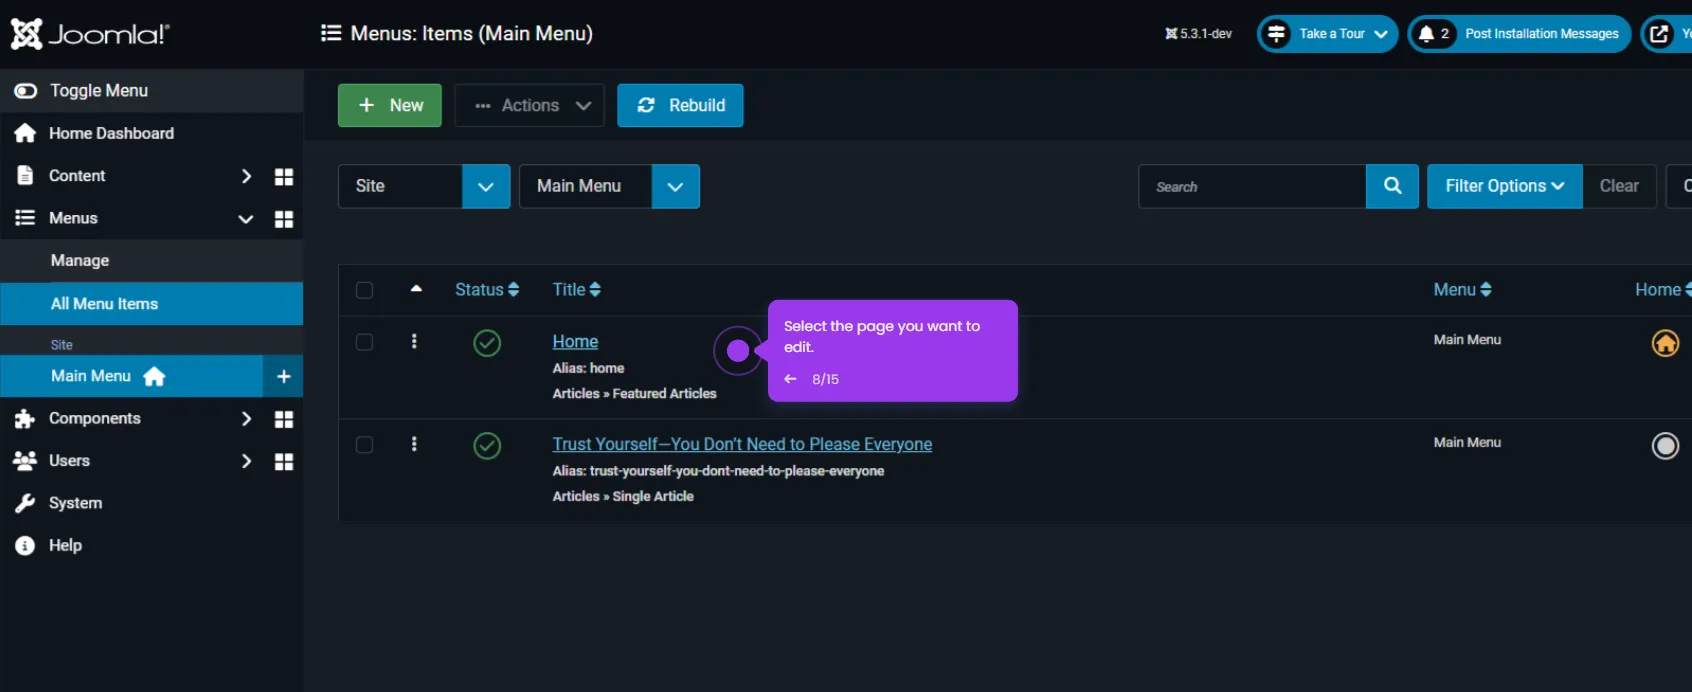This screenshot has height=692, width=1692.
Task: Open the Actions dropdown
Action: 530,105
